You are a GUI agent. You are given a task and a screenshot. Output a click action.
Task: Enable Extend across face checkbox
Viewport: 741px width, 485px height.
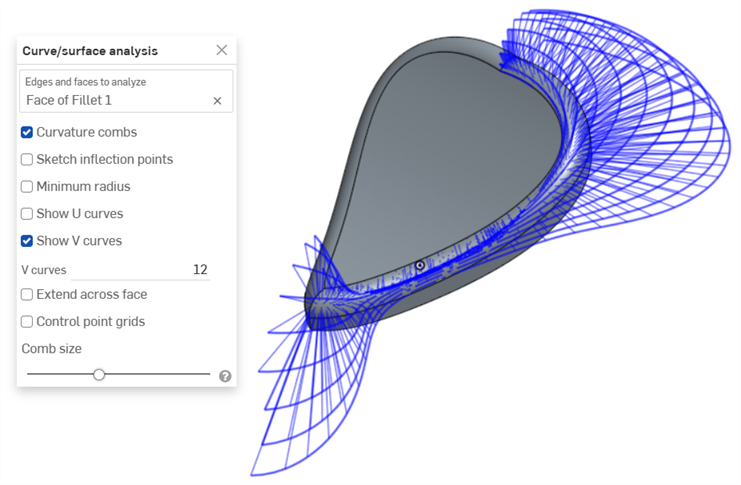27,294
